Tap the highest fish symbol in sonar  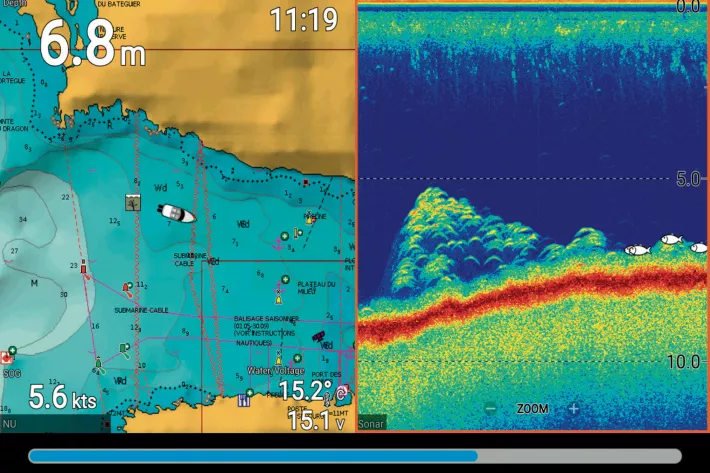(x=672, y=239)
